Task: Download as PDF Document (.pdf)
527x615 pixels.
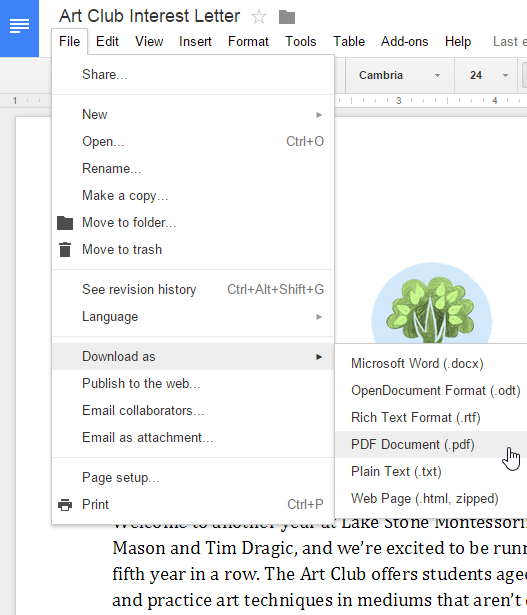Action: tap(431, 445)
